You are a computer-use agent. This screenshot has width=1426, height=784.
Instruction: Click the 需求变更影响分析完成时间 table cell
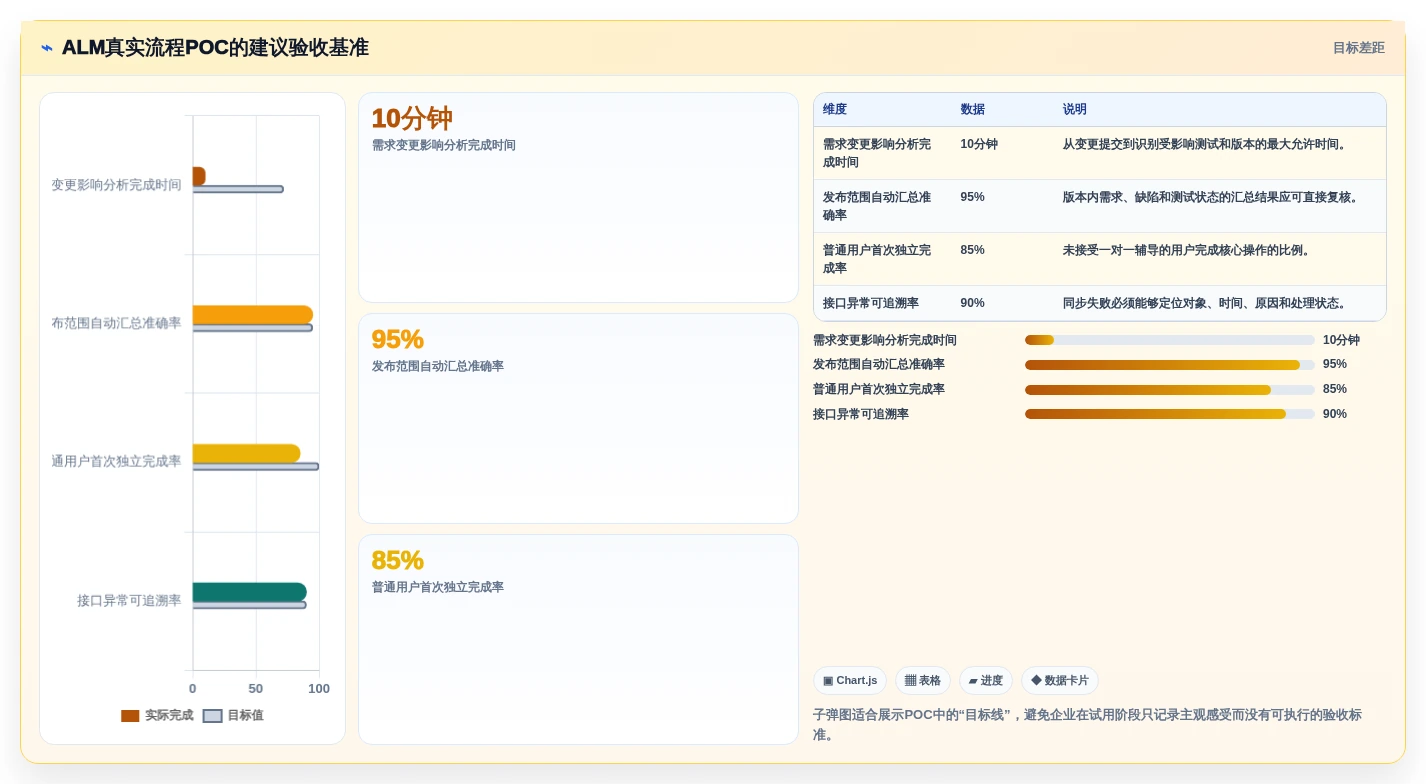(882, 153)
